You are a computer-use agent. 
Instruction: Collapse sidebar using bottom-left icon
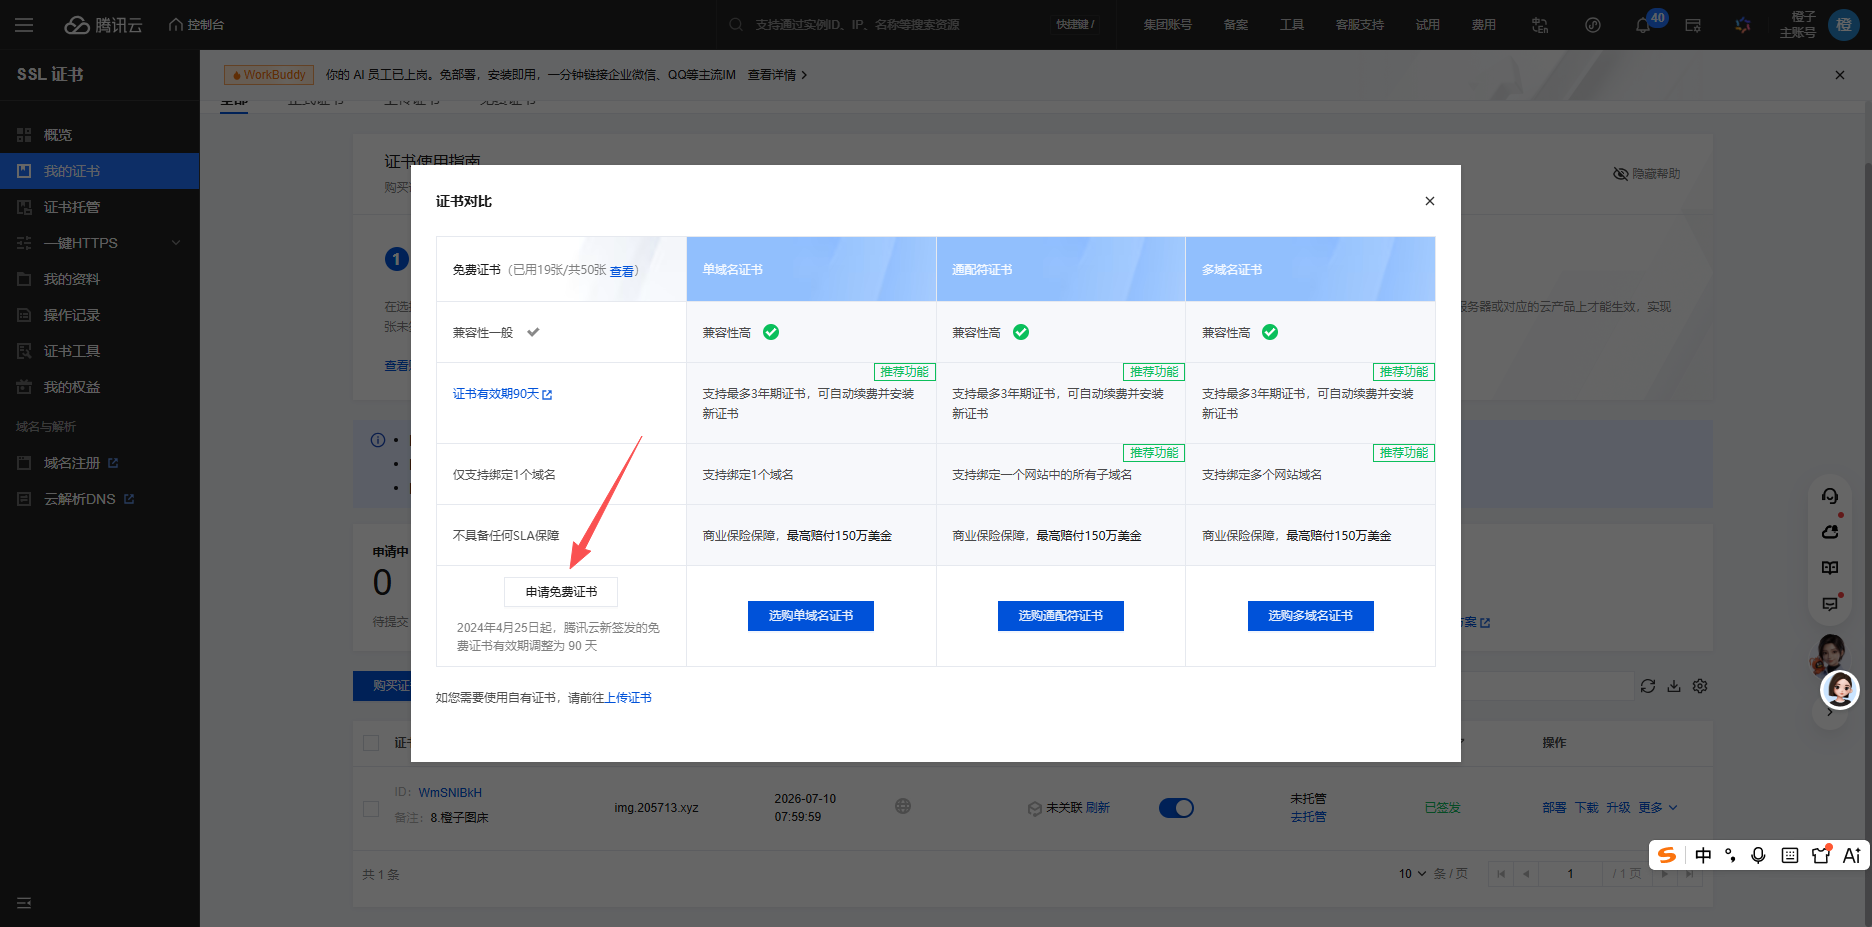(24, 903)
